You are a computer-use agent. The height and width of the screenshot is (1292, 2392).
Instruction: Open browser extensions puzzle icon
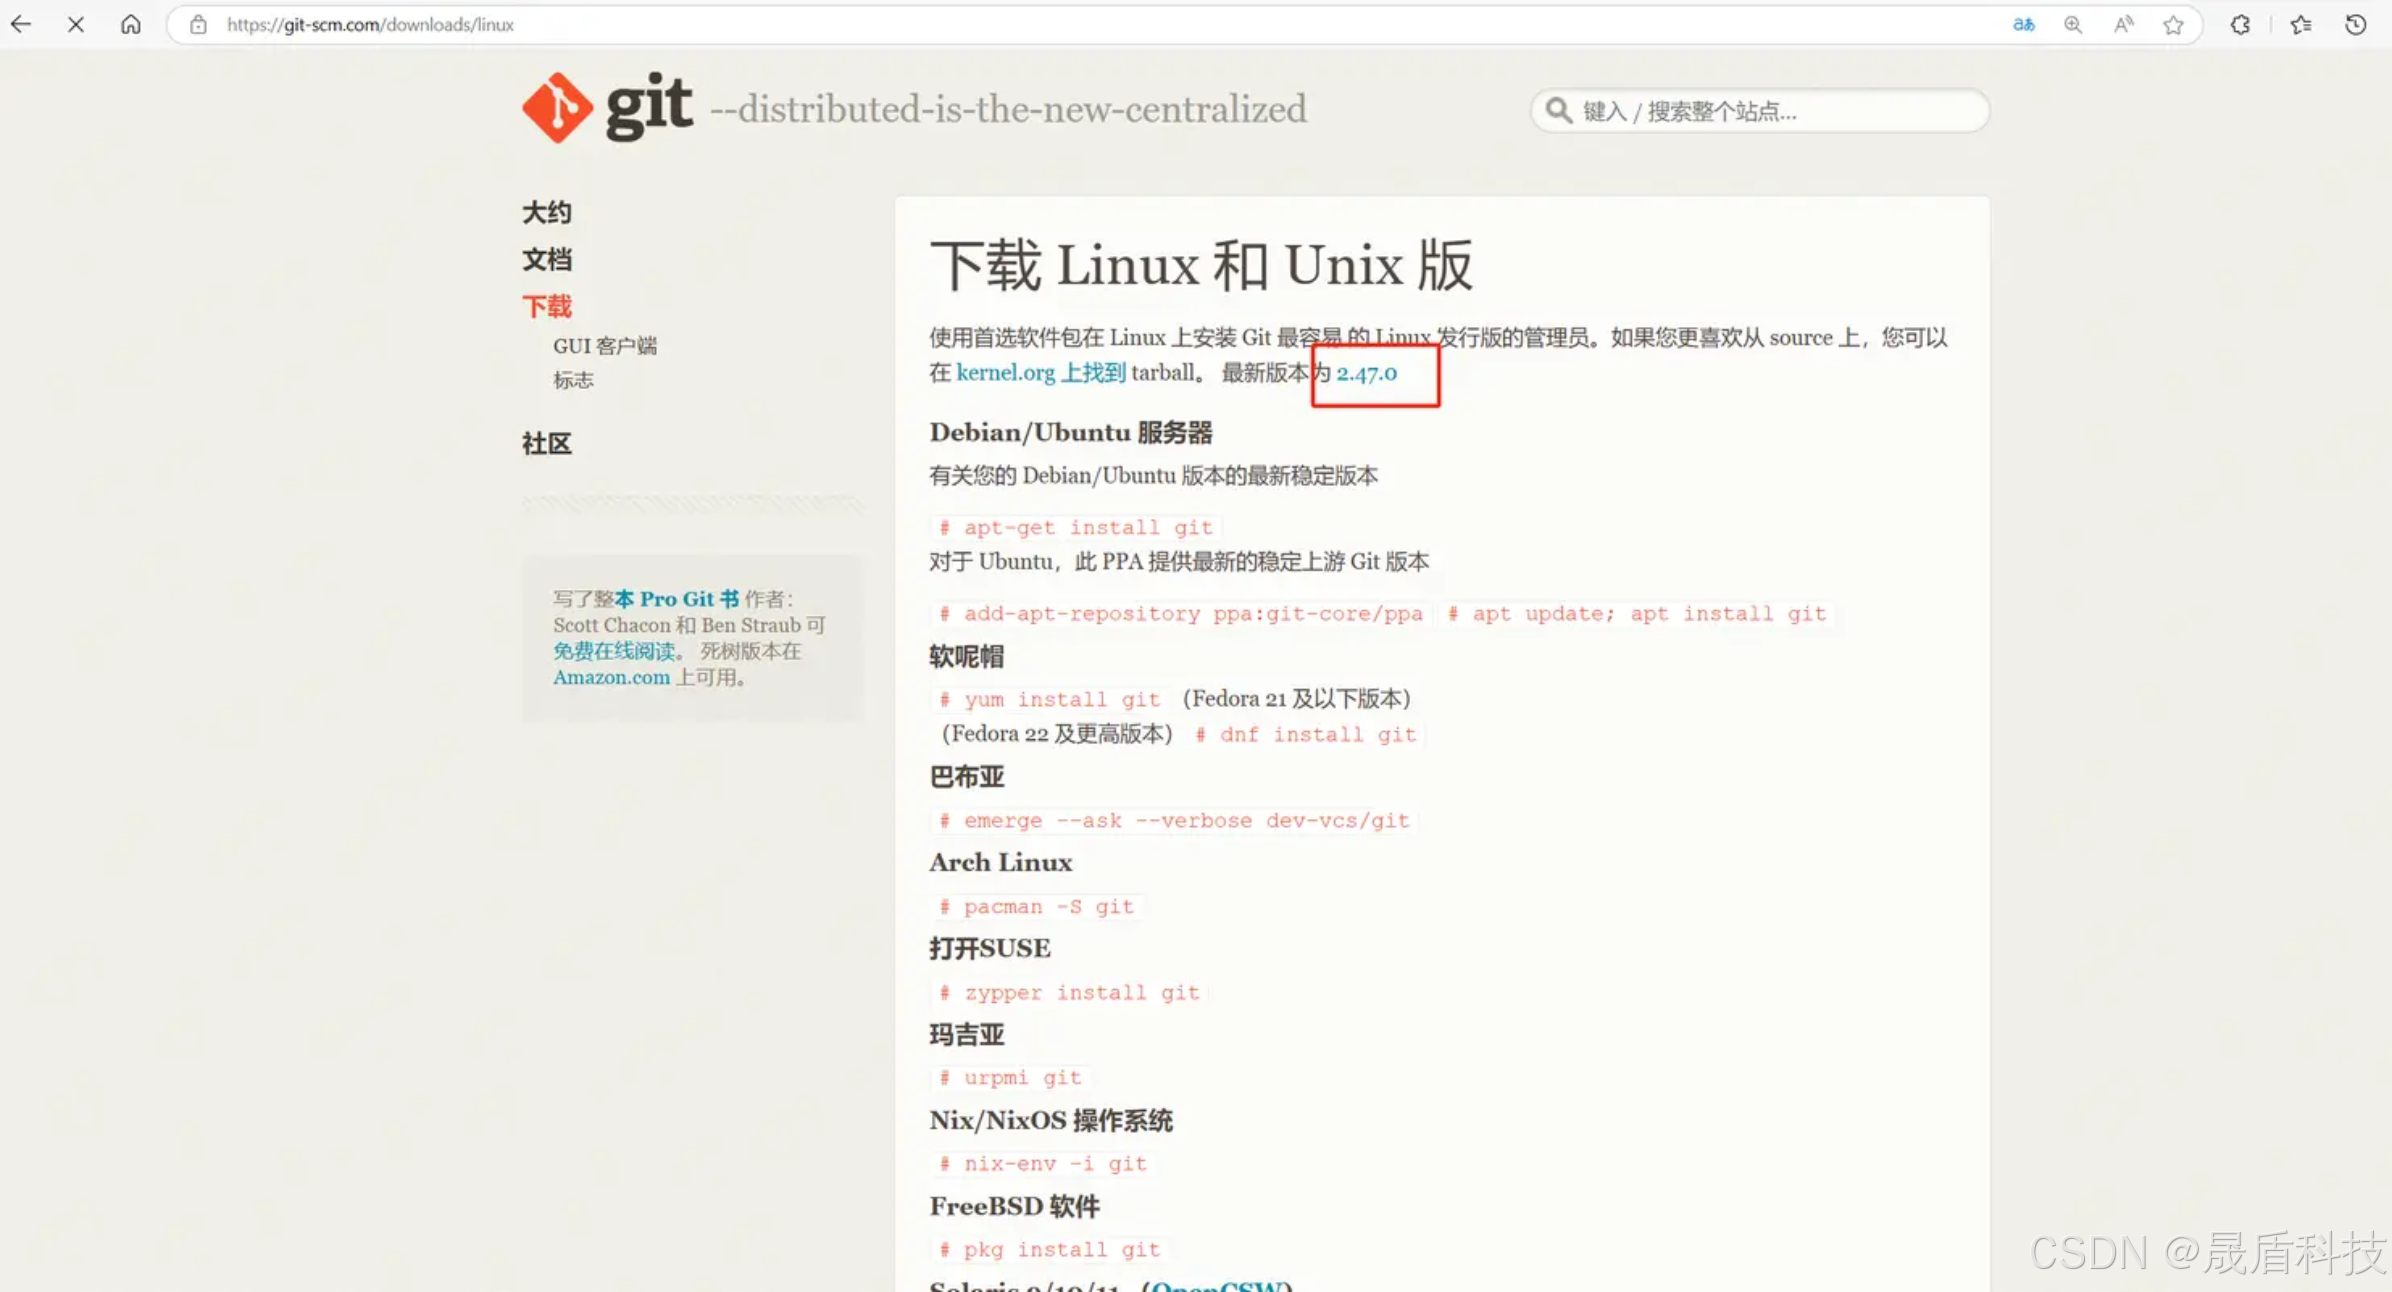(x=2240, y=25)
